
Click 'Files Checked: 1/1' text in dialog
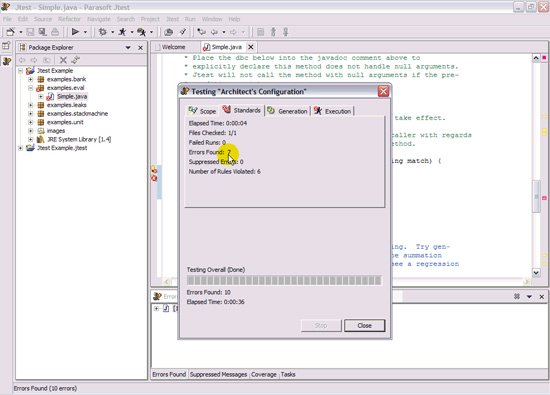pos(213,133)
